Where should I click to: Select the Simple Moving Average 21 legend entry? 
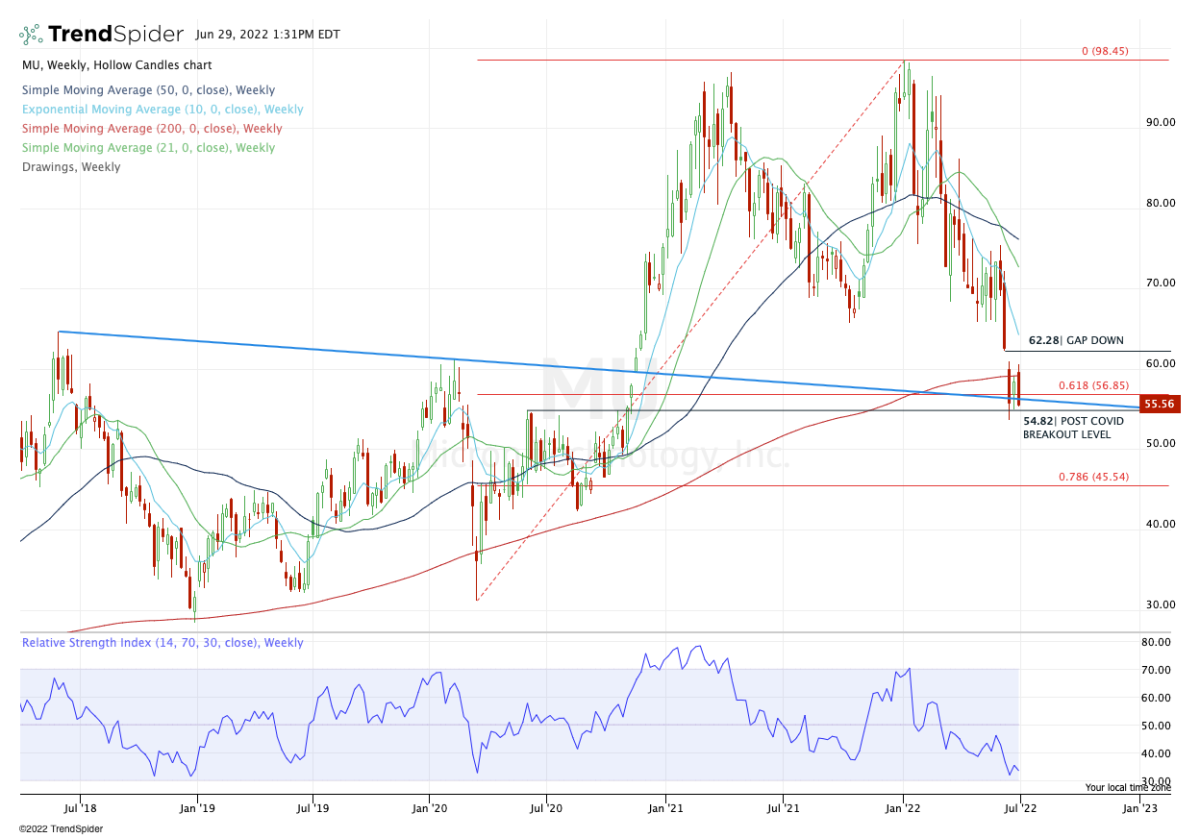[147, 147]
